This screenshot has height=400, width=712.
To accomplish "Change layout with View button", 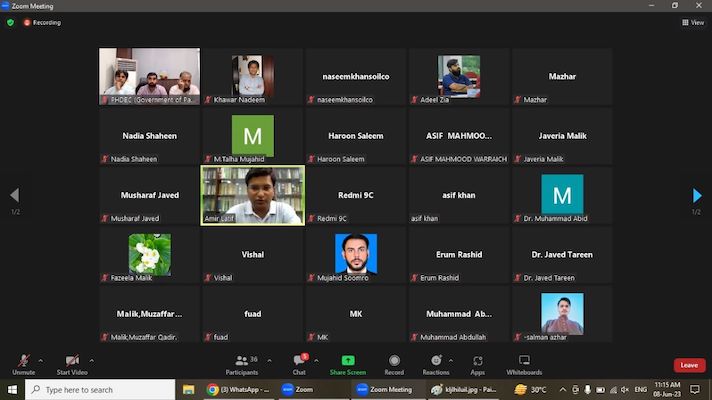I will (693, 22).
